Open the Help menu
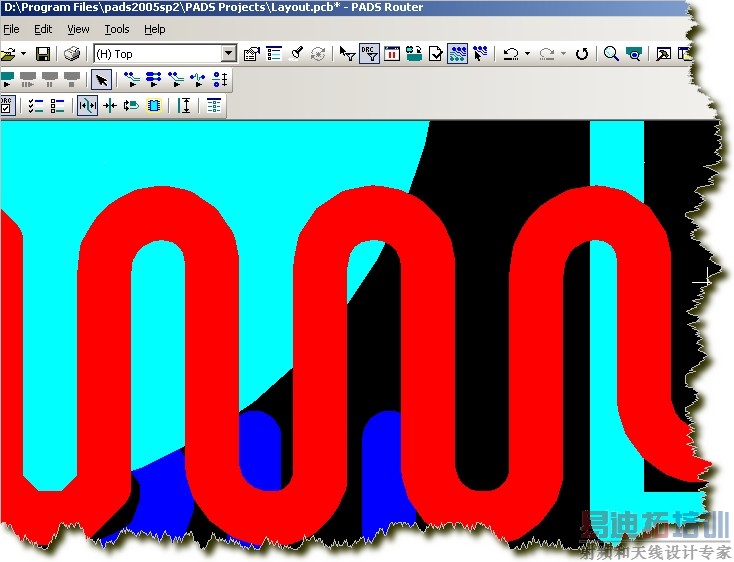 click(x=154, y=29)
